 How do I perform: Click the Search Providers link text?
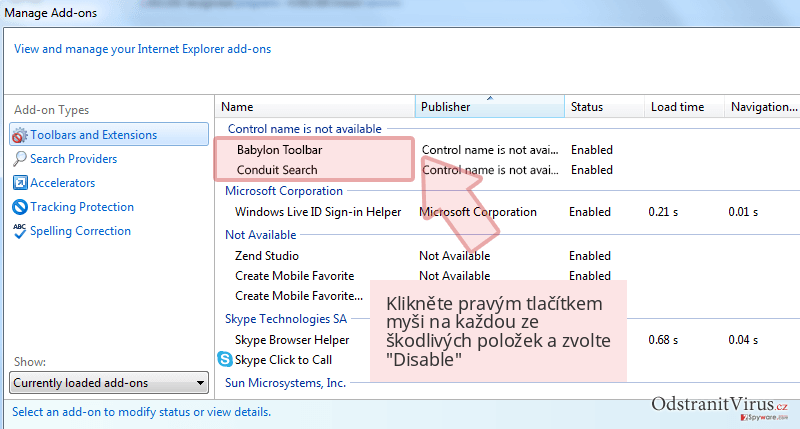pyautogui.click(x=73, y=159)
